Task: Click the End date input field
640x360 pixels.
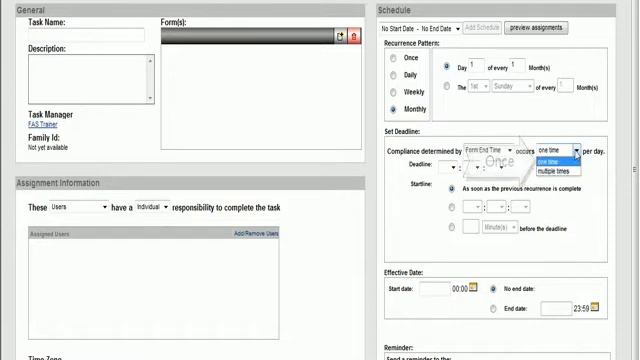Action: click(556, 309)
